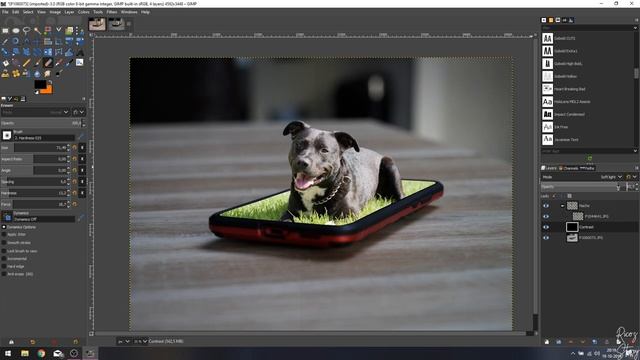
Task: Enable Hard edge checkbox
Action: [x=4, y=267]
